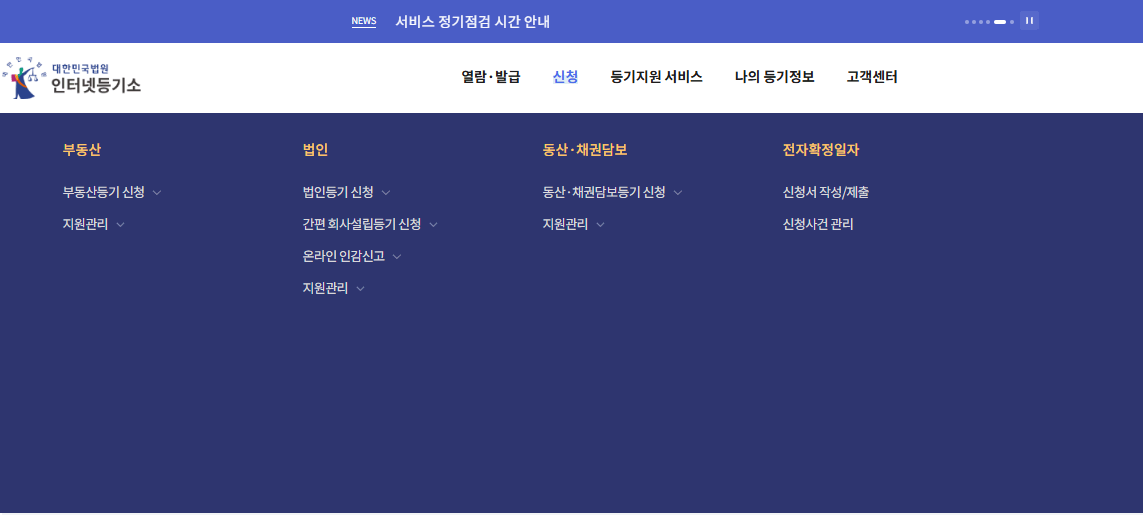Click the 인터넷등기소 court logo
Viewport: 1143px width, 515px height.
click(71, 77)
